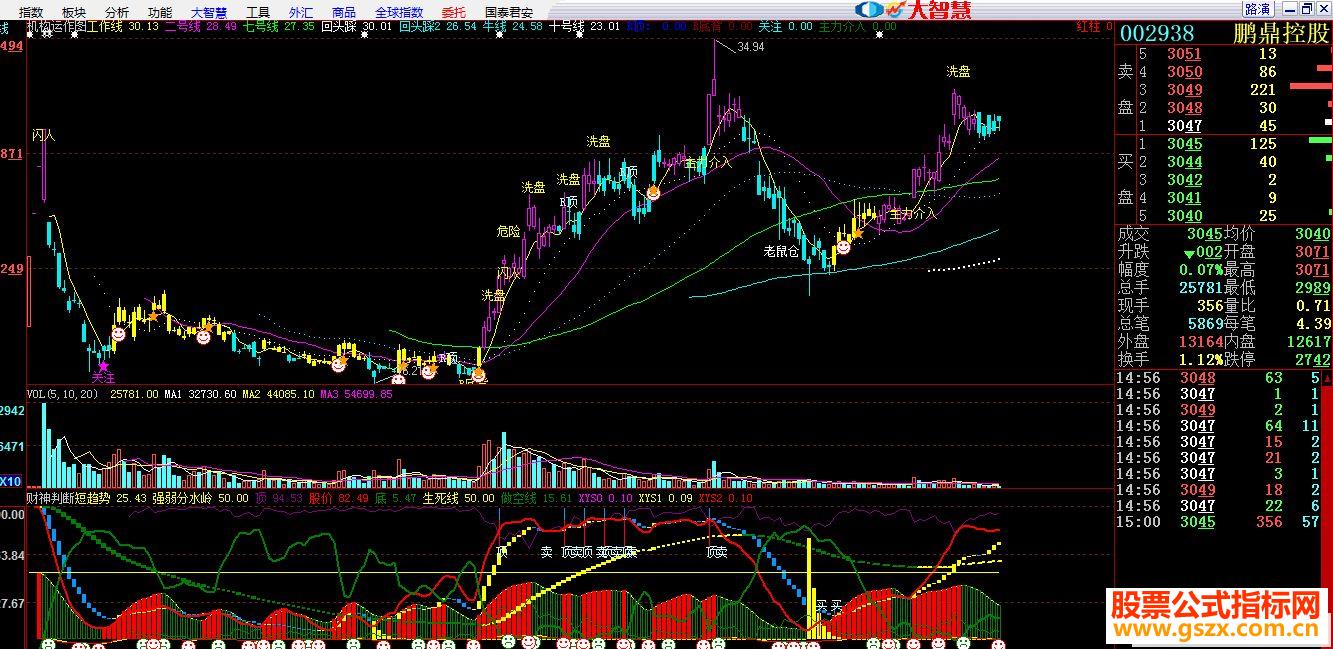Click the 机构运作图工作线 indicator title
Viewport: 1333px width, 649px height.
click(75, 27)
